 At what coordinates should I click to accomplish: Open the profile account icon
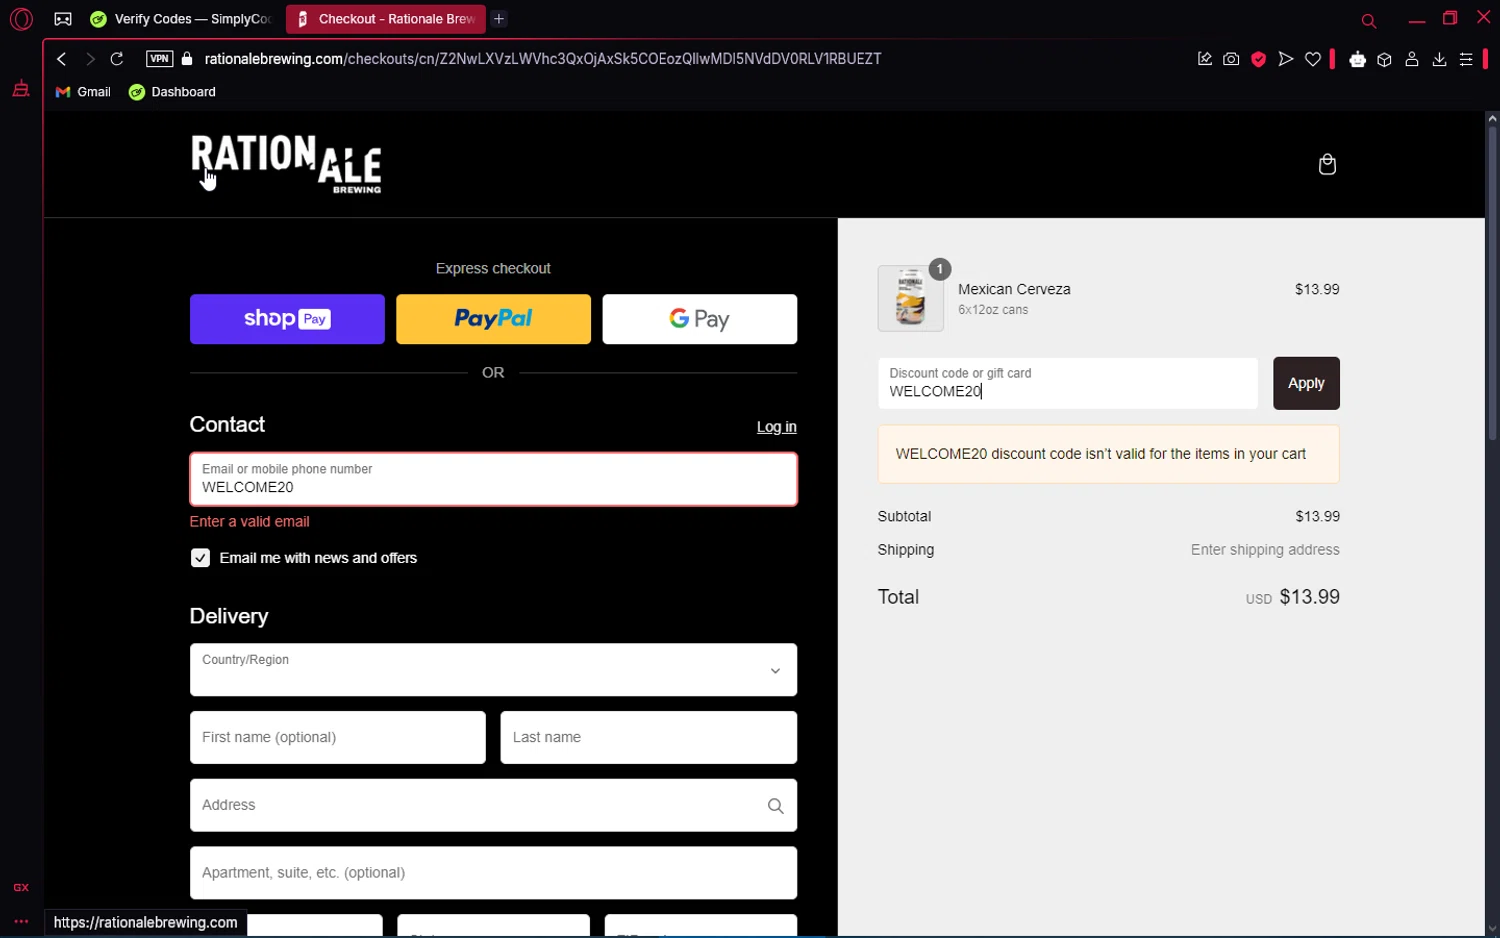[1412, 59]
